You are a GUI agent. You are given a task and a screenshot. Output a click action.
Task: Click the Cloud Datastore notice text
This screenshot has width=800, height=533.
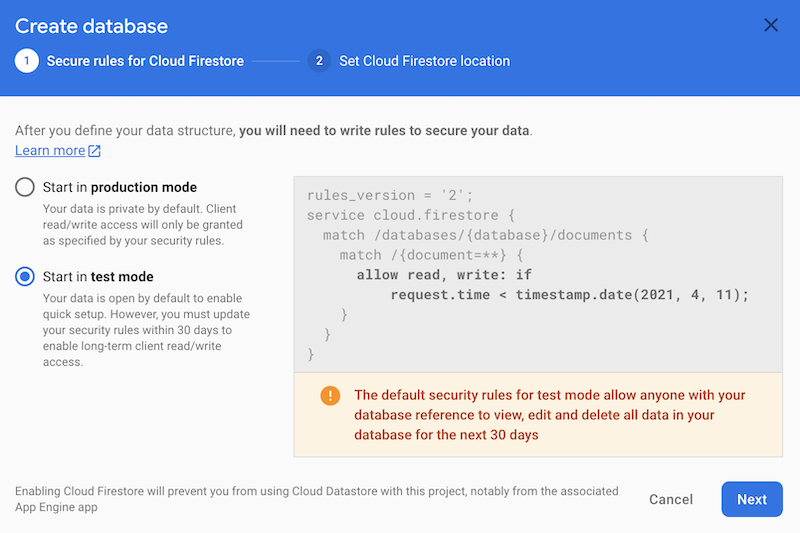coord(316,499)
